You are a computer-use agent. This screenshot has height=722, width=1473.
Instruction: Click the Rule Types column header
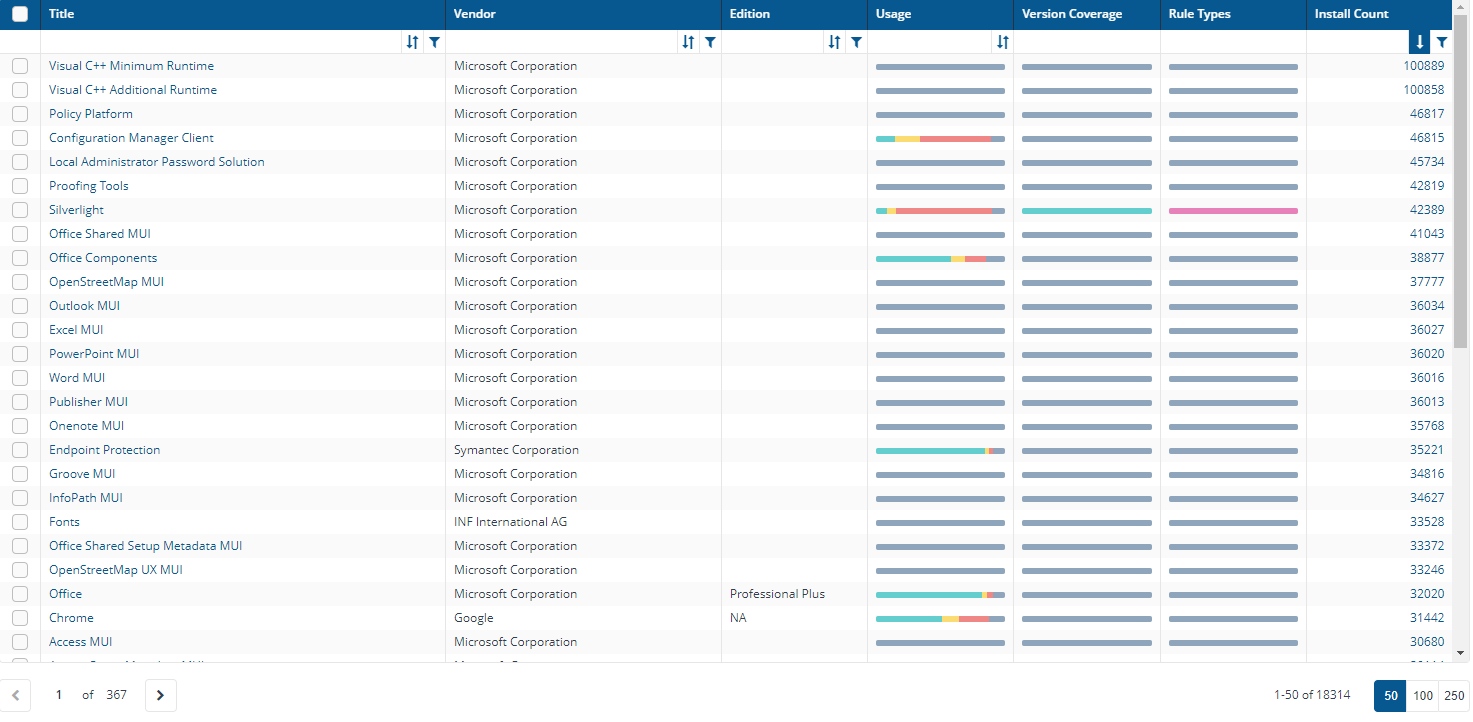pos(1233,14)
